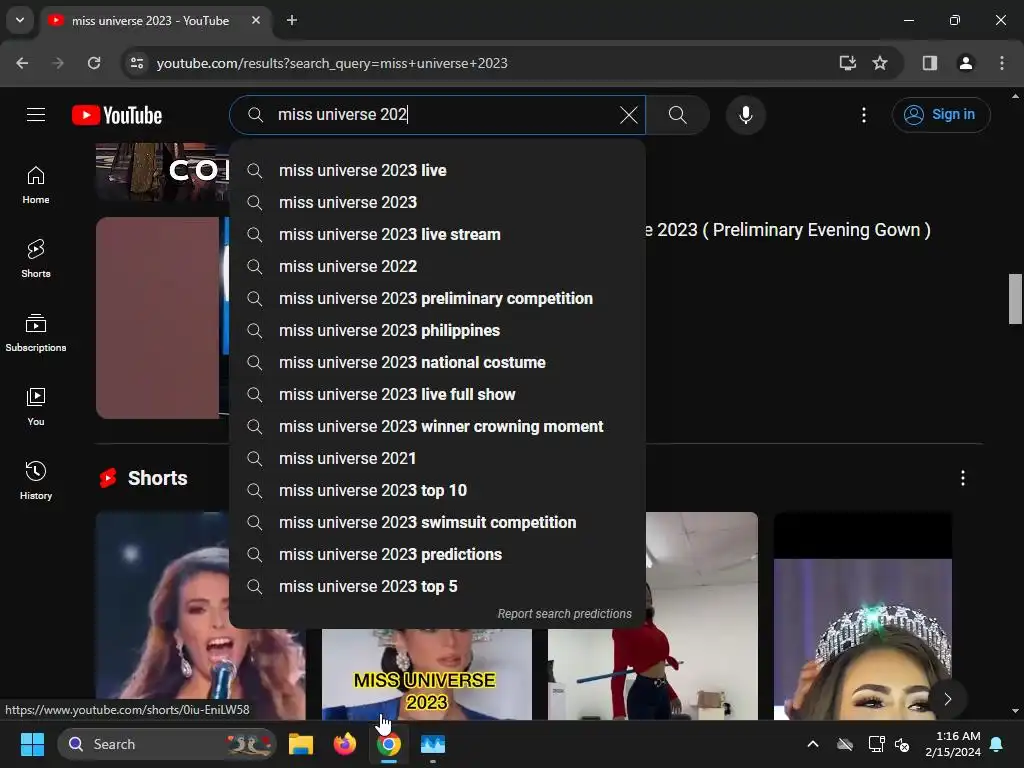
Task: Start voice search with microphone
Action: 745,115
